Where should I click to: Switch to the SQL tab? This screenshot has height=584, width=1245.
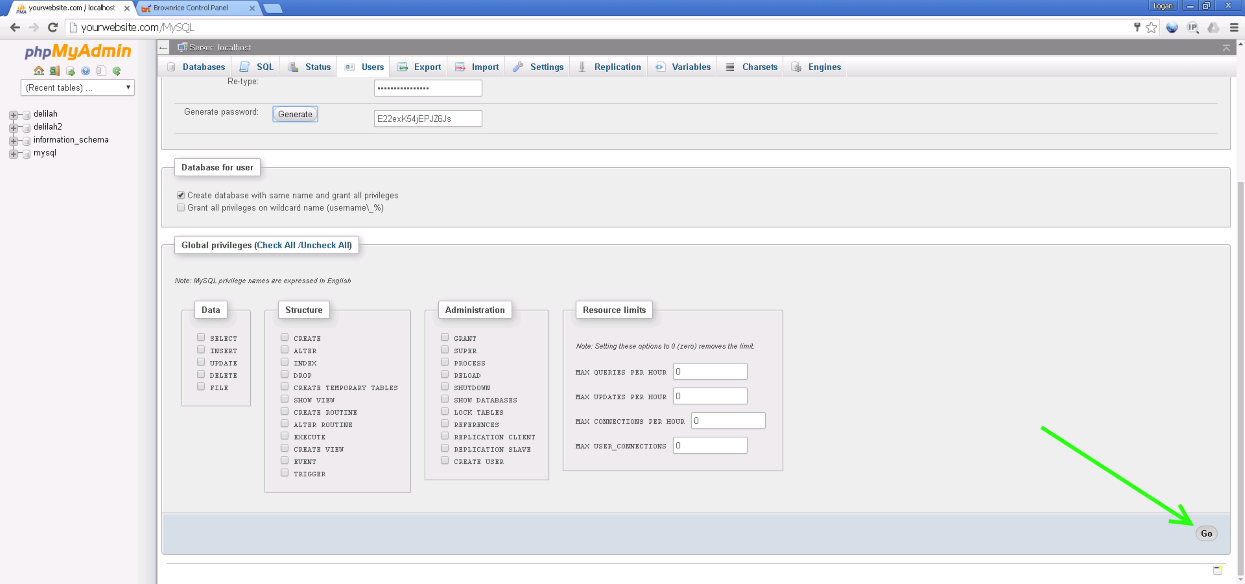[x=256, y=67]
